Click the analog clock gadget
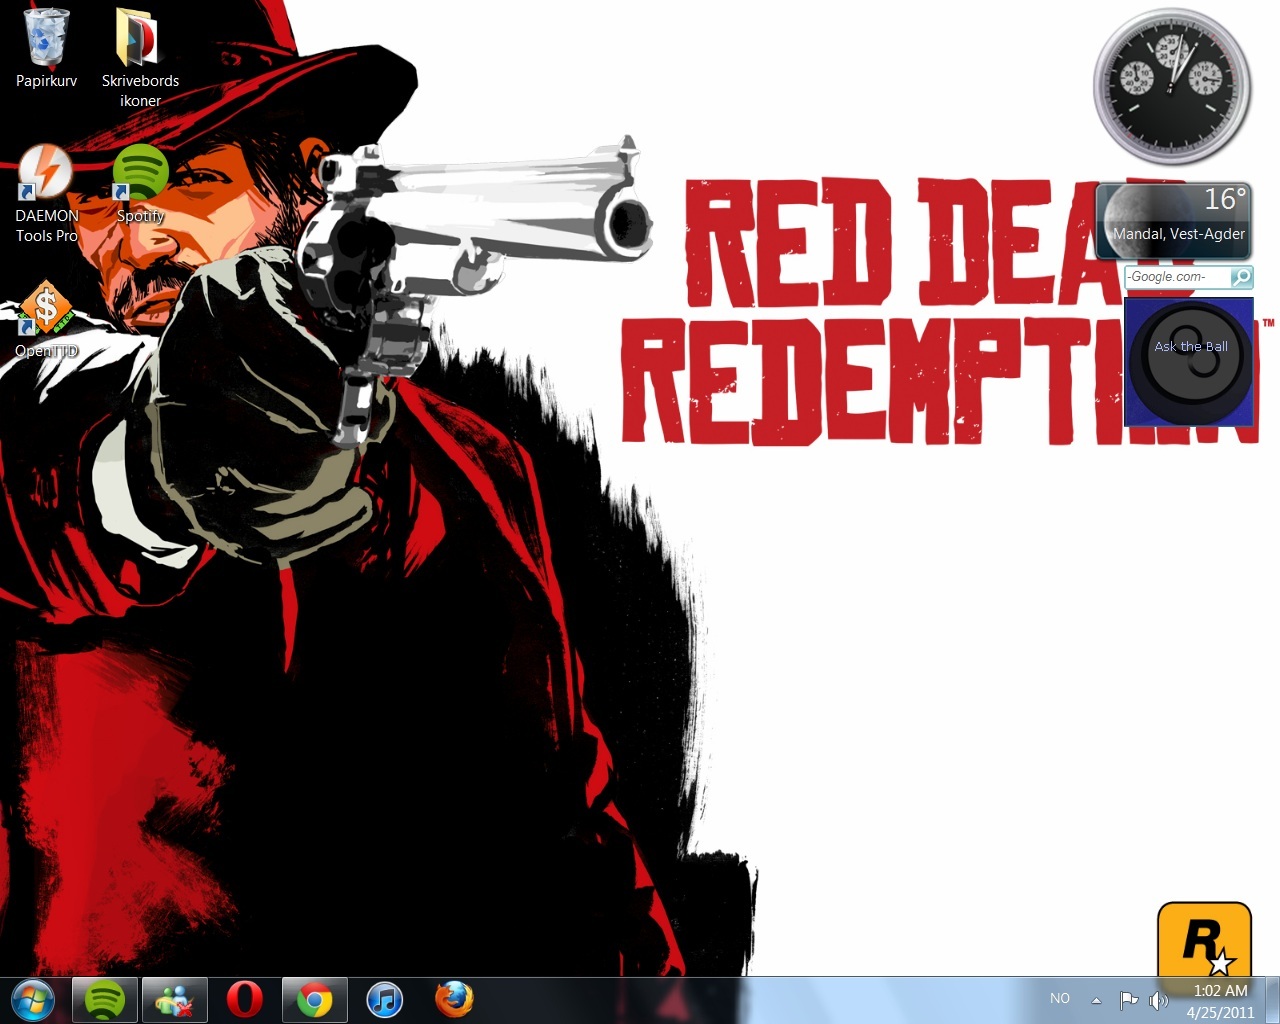This screenshot has height=1024, width=1280. tap(1172, 87)
